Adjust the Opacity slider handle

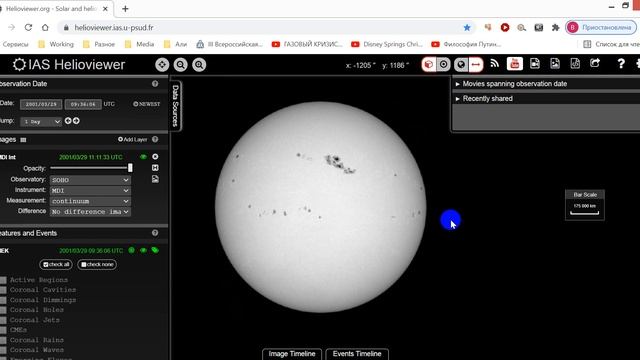click(130, 168)
